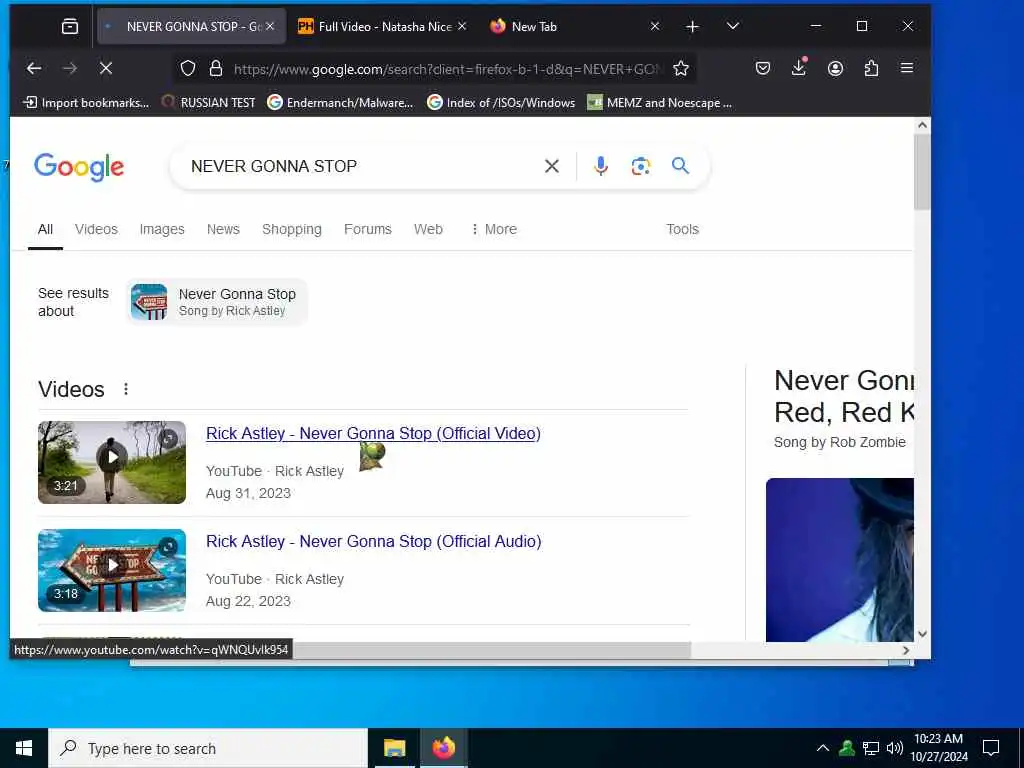This screenshot has height=768, width=1024.
Task: Open extensions puzzle-piece icon
Action: [871, 68]
